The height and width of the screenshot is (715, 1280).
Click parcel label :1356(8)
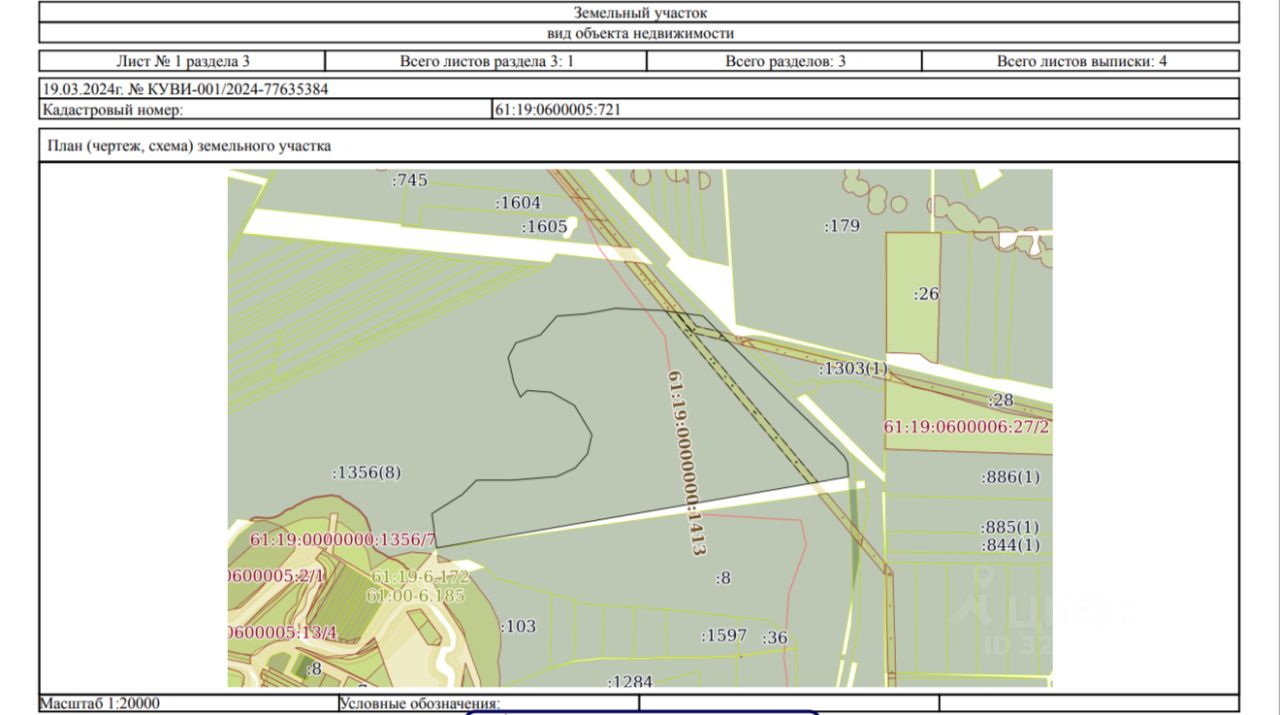point(366,472)
